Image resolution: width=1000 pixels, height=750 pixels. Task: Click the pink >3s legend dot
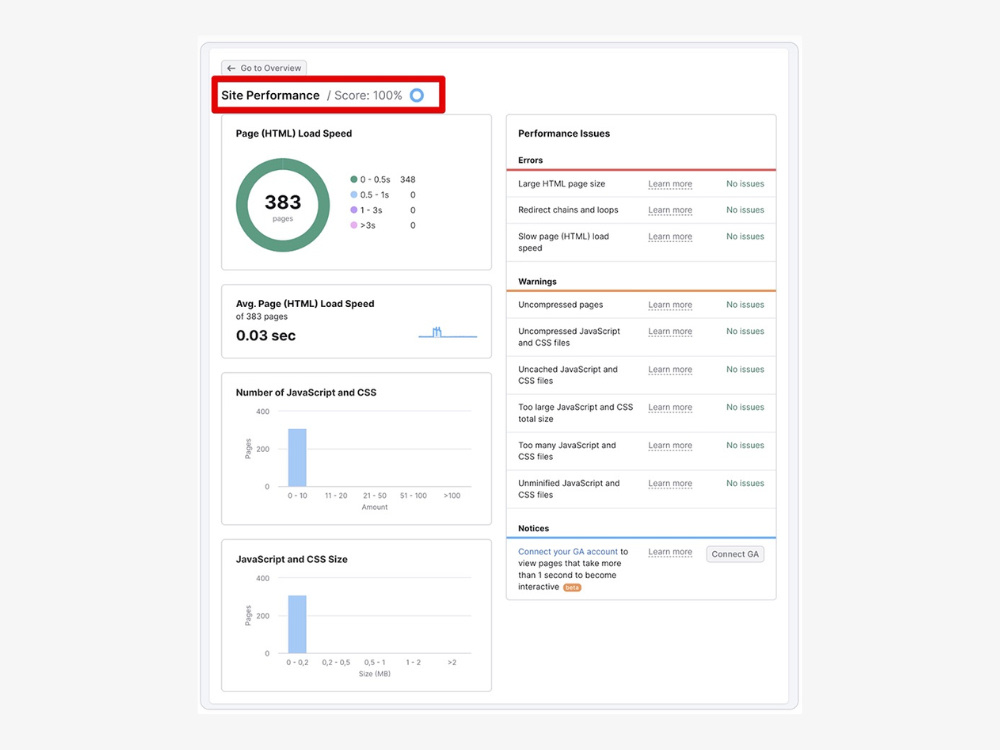[353, 225]
